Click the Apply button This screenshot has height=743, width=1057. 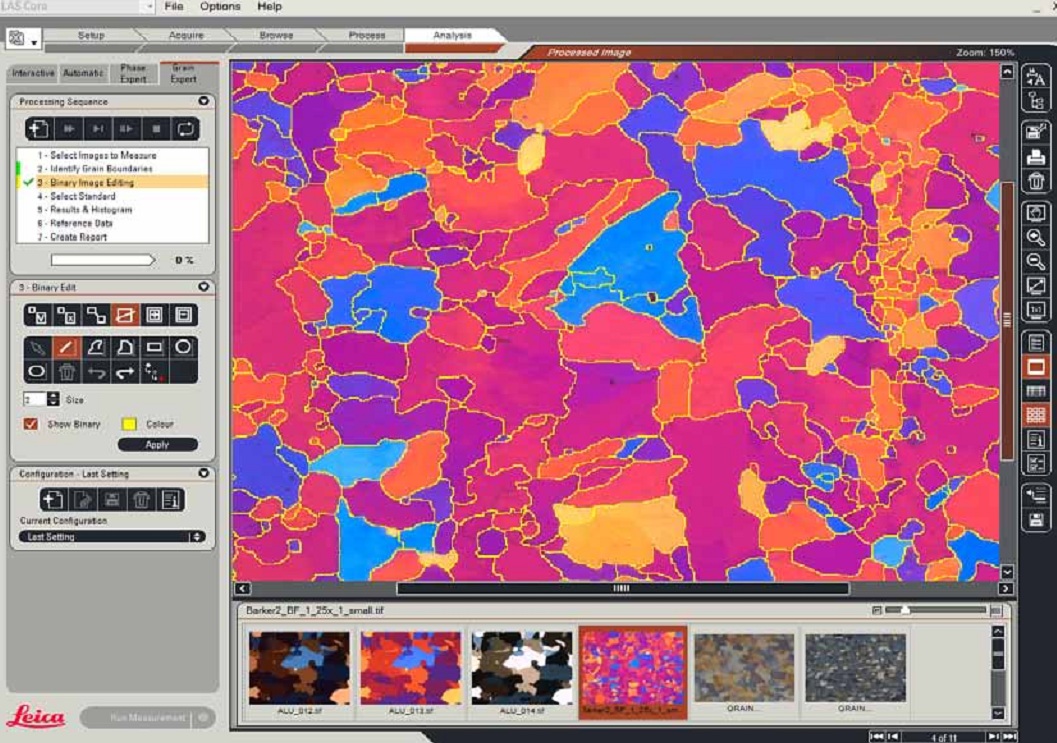157,445
